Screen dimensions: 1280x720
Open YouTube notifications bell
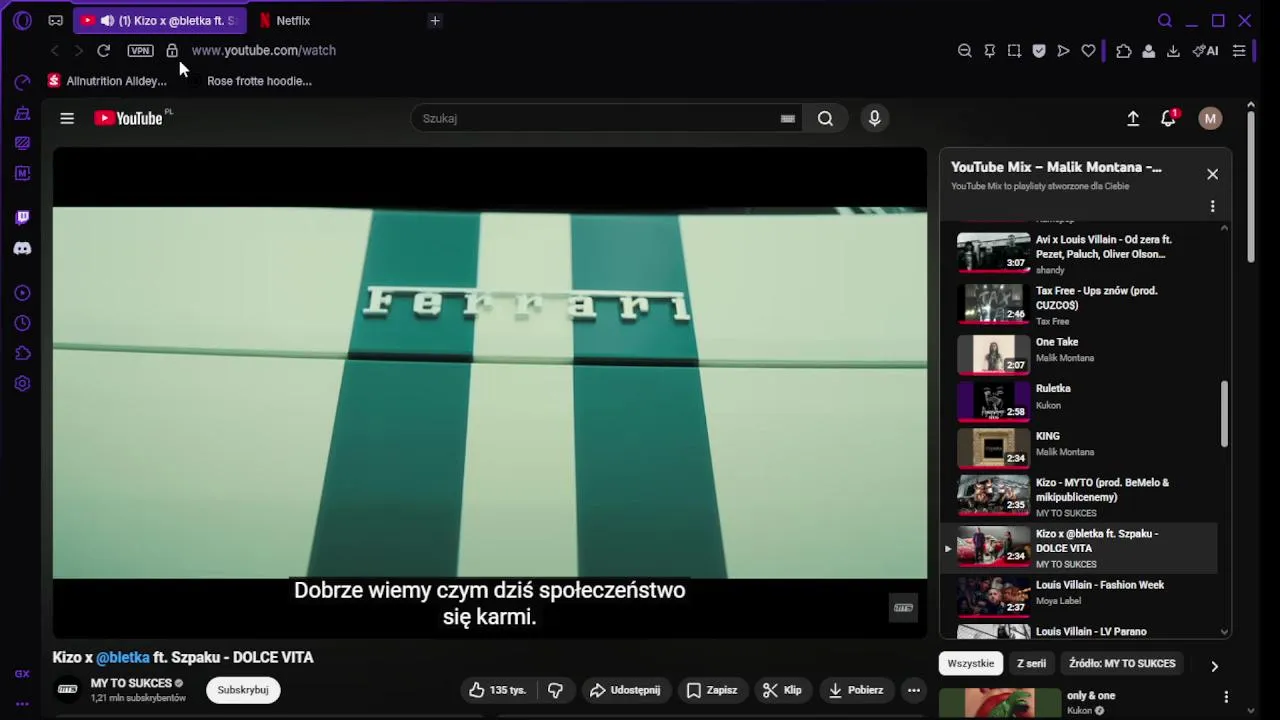point(1168,118)
